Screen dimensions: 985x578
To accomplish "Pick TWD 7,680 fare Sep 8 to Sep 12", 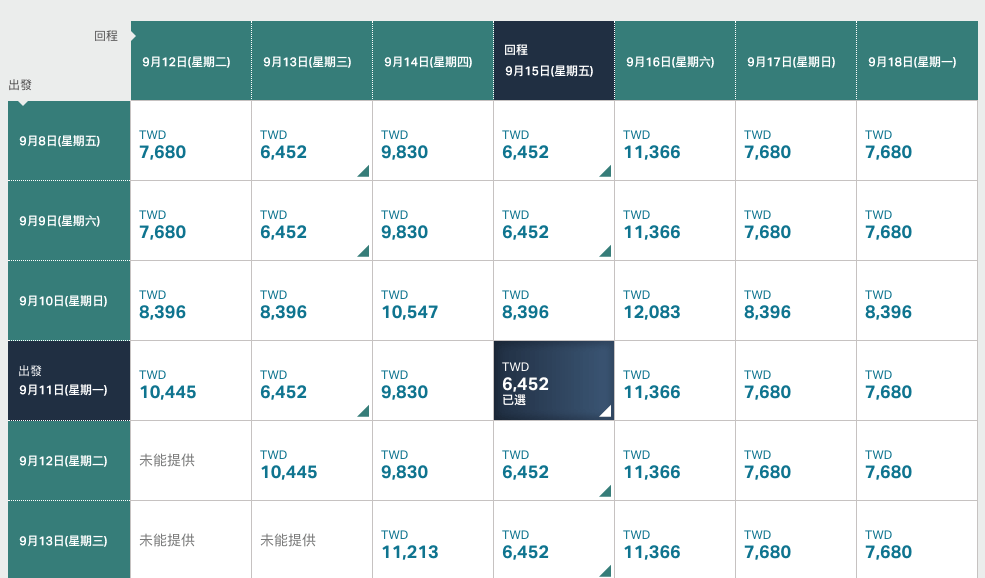I will pyautogui.click(x=191, y=141).
